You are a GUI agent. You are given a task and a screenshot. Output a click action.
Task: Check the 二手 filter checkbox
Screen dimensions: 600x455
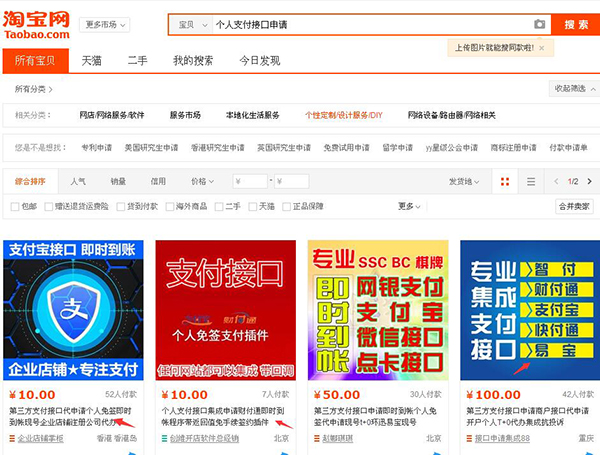click(x=219, y=207)
